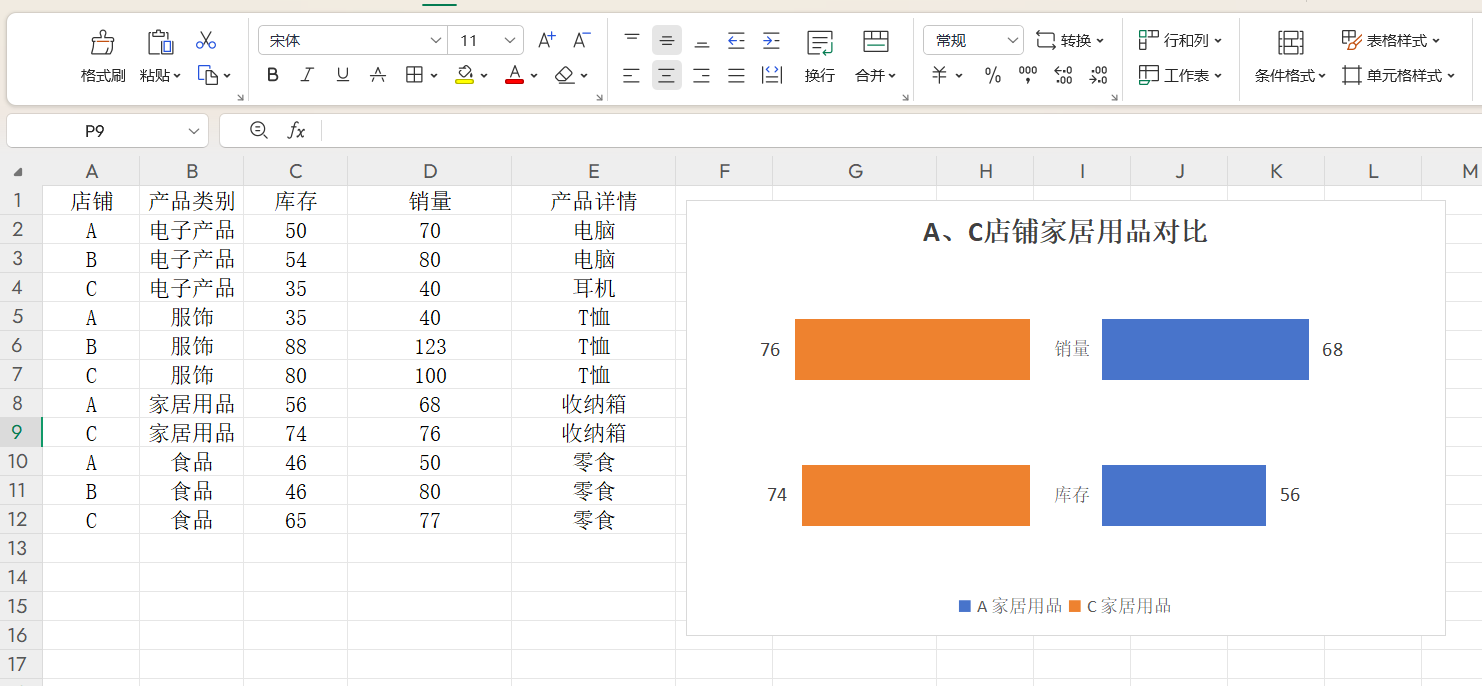The height and width of the screenshot is (686, 1482).
Task: Expand the fill color dropdown arrow
Action: 484,75
